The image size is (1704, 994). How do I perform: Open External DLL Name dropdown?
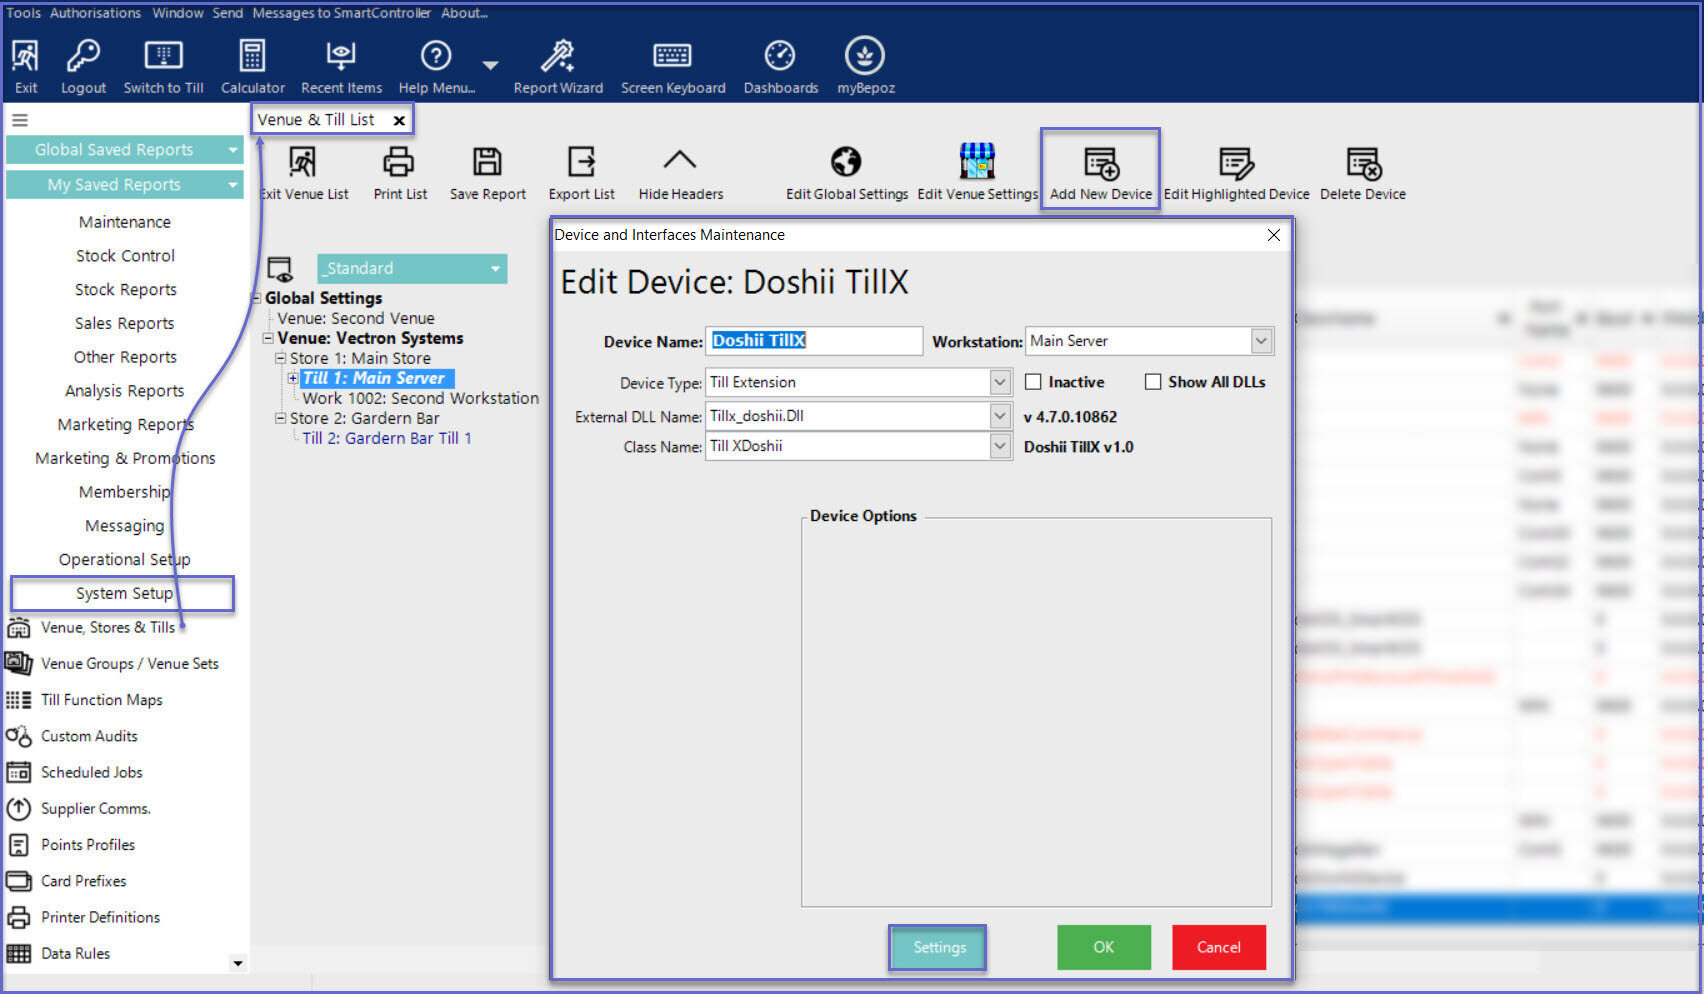(1000, 416)
